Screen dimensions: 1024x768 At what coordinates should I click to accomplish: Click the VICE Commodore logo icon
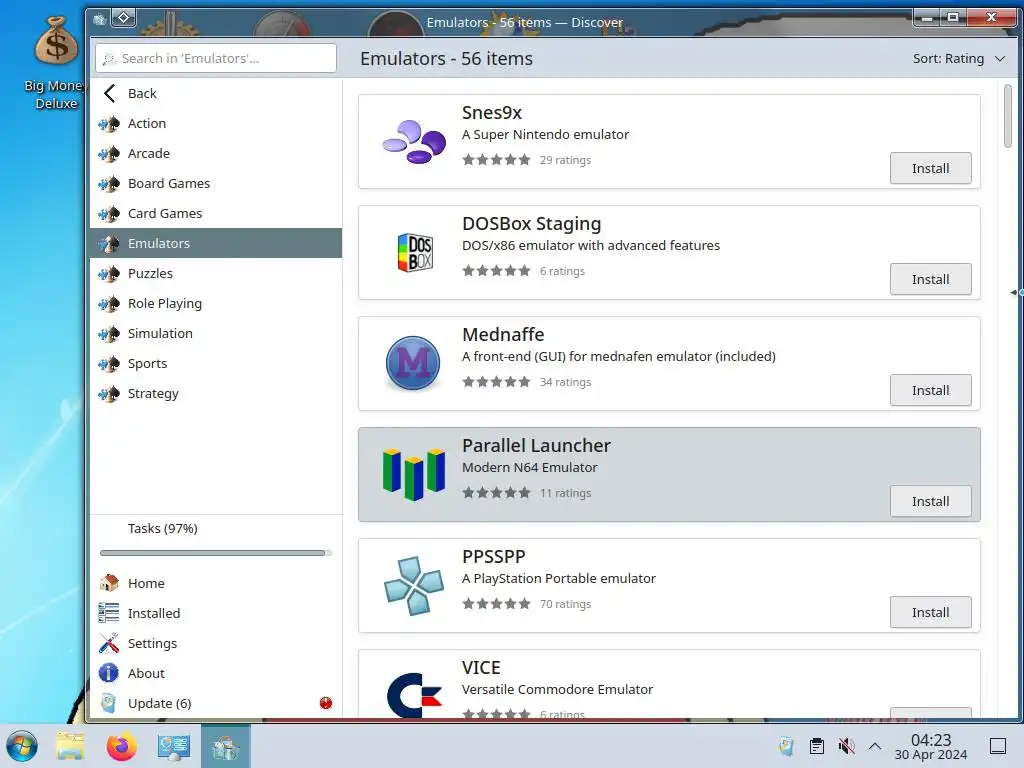click(414, 695)
